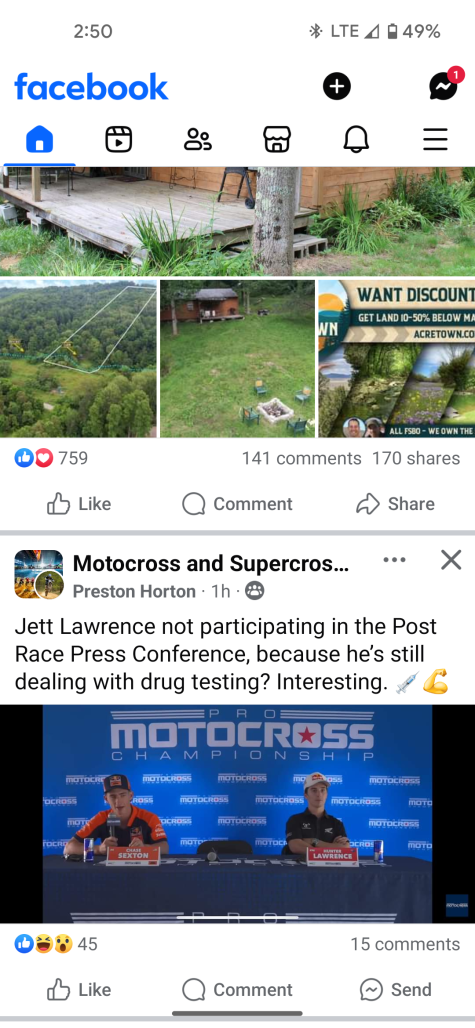The image size is (475, 1028).
Task: Open three-dot options on Motocross post
Action: click(x=394, y=560)
